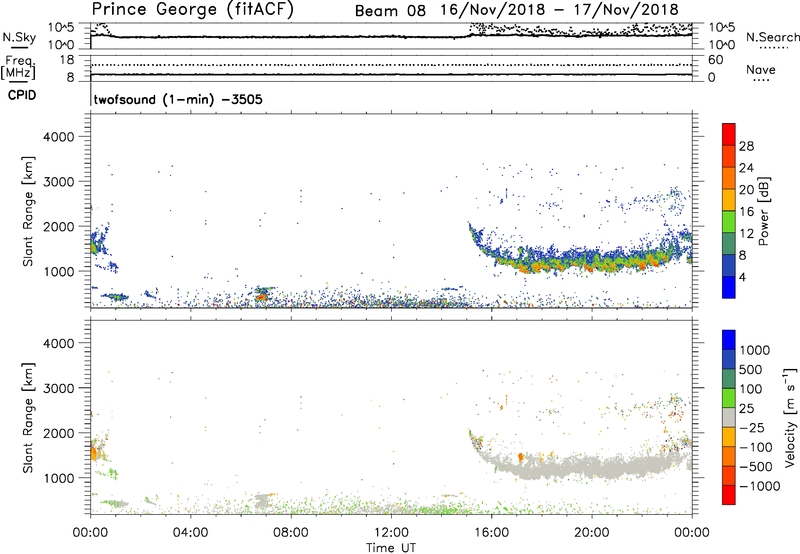The width and height of the screenshot is (800, 554).
Task: Pick the grey ±25 swatch on velocity bar
Action: point(729,417)
